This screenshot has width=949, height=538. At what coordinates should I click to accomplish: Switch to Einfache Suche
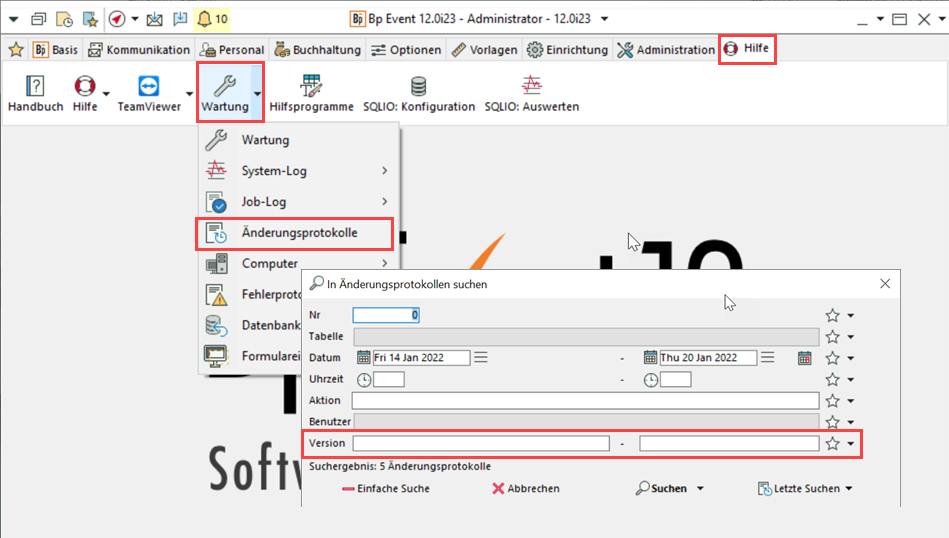[x=386, y=489]
